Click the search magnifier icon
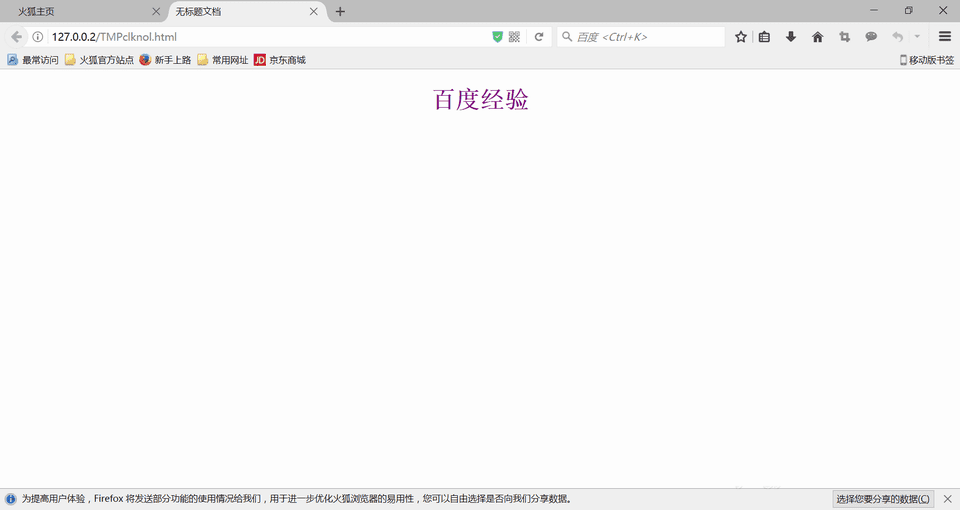 coord(567,37)
